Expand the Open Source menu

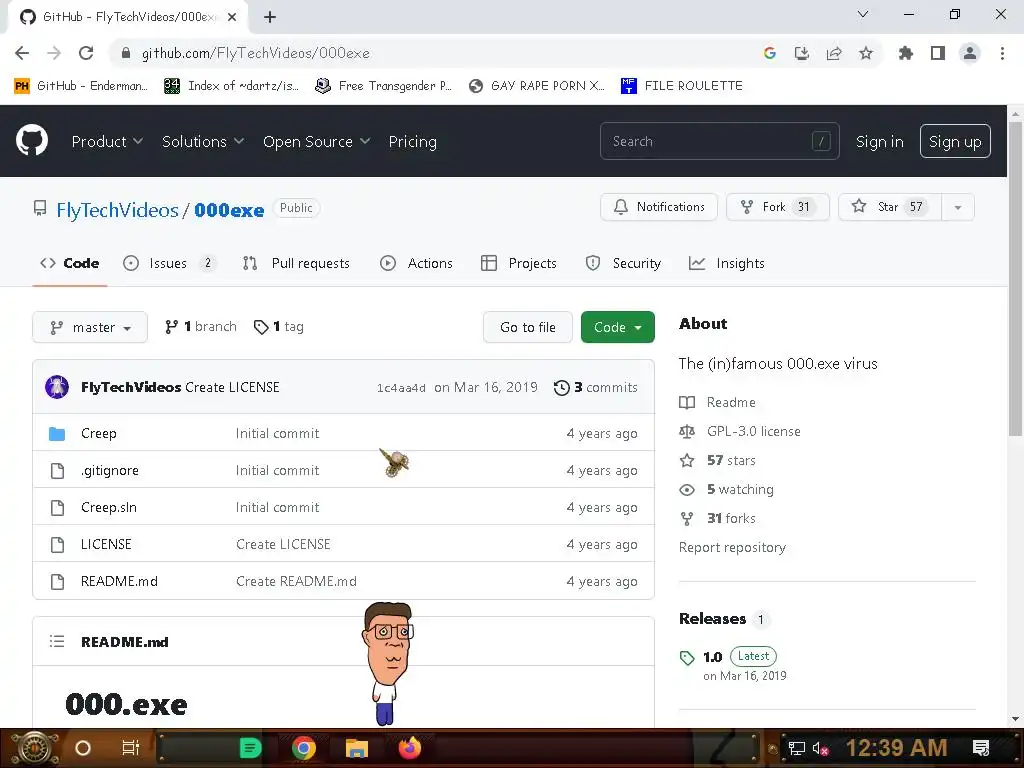[317, 141]
